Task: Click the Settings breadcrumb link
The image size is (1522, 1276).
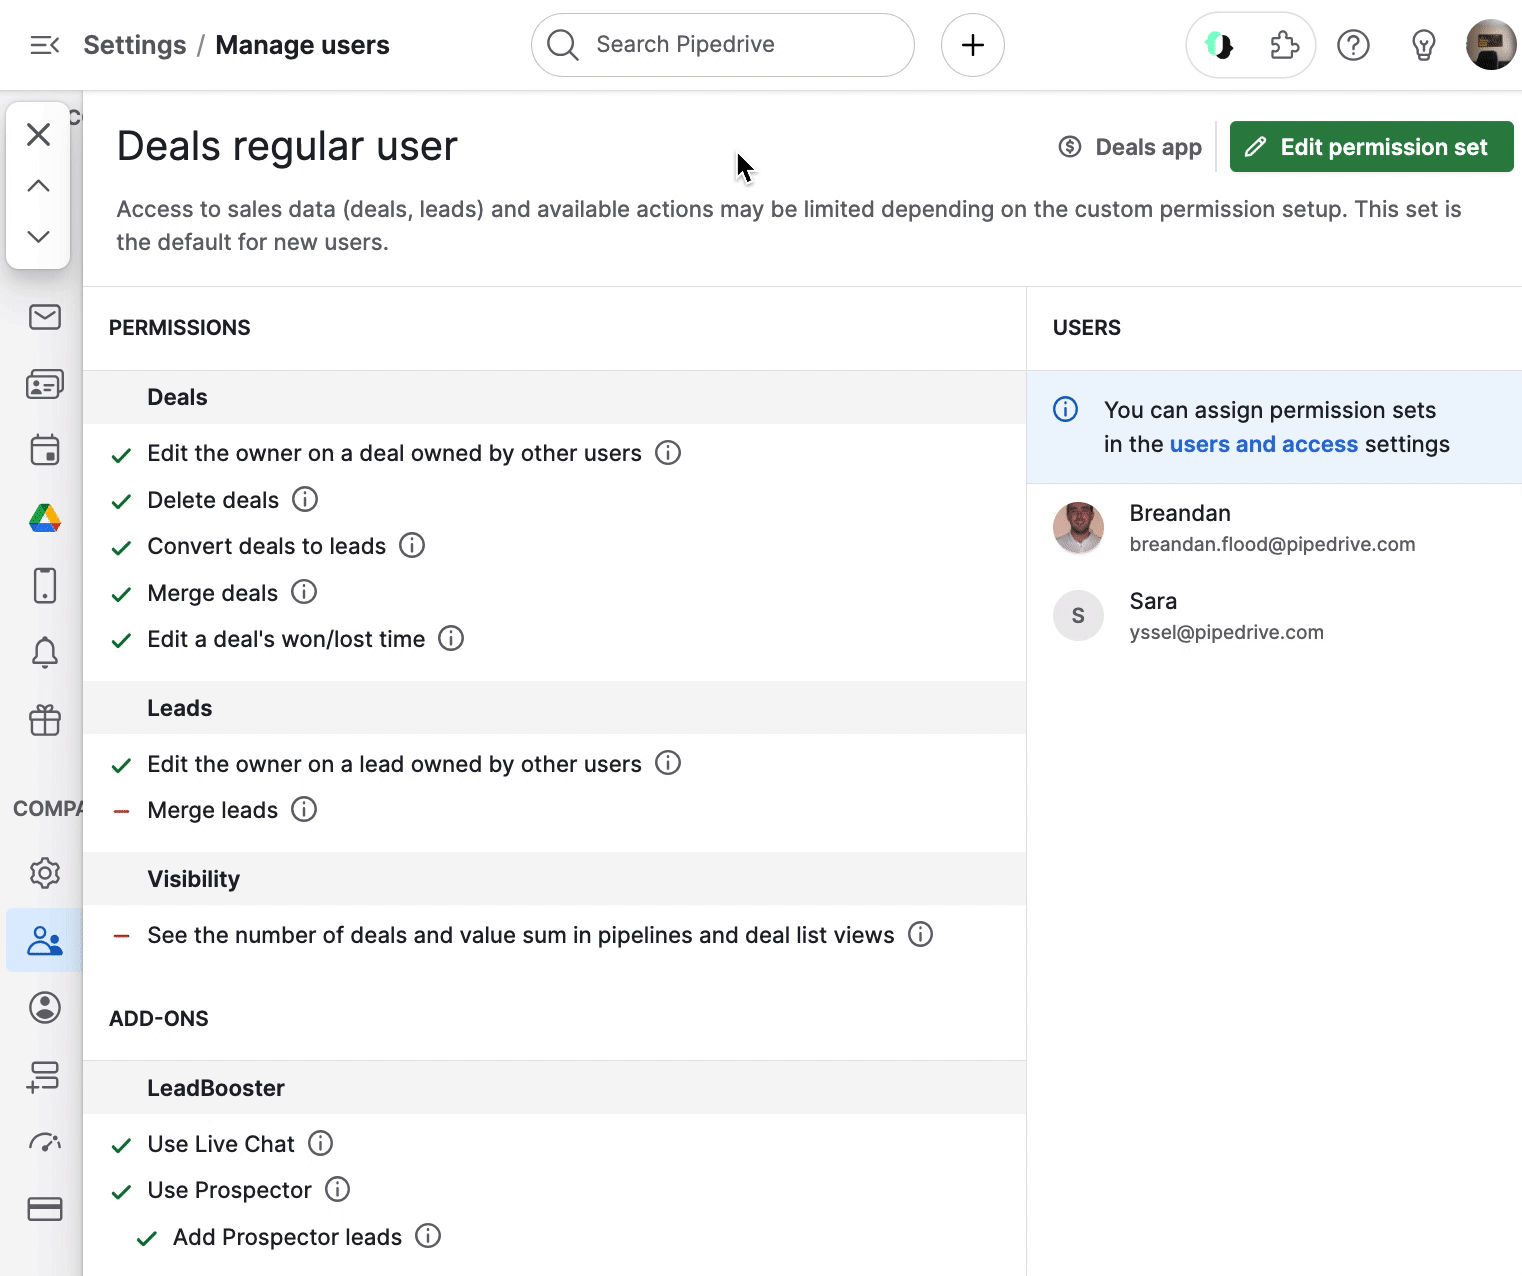Action: 135,45
